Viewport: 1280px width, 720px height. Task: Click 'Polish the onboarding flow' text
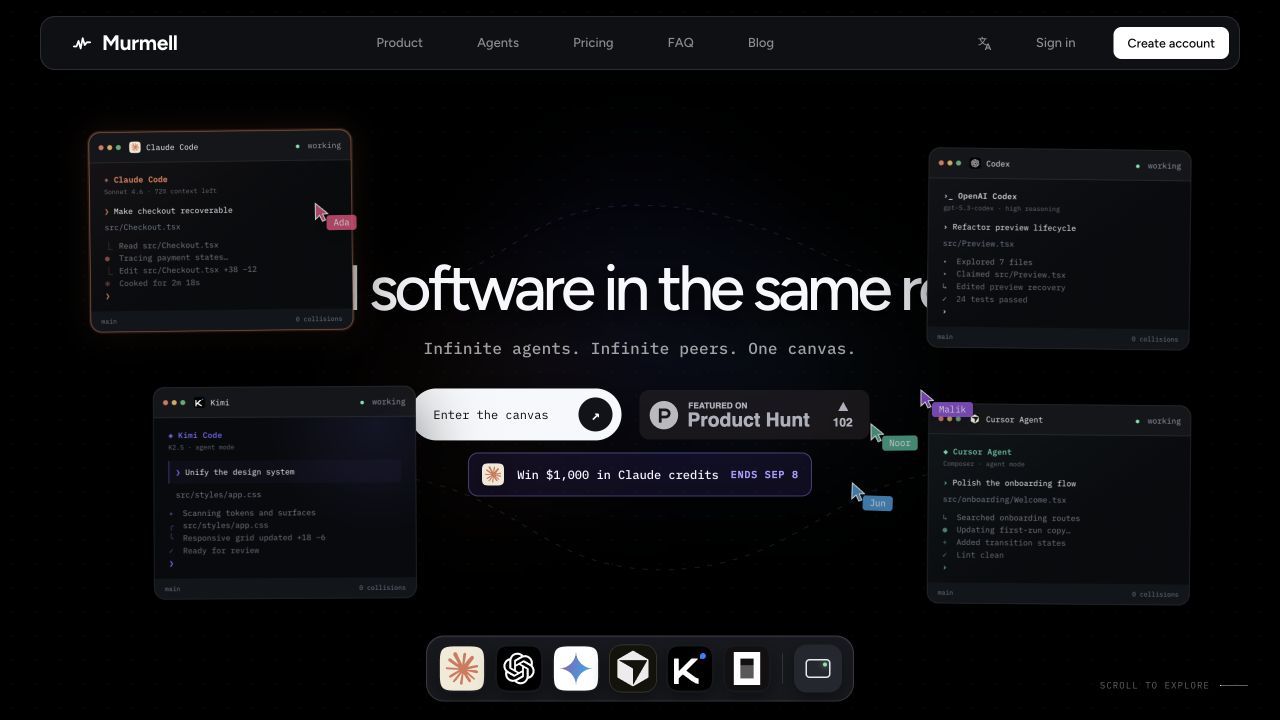click(1014, 483)
